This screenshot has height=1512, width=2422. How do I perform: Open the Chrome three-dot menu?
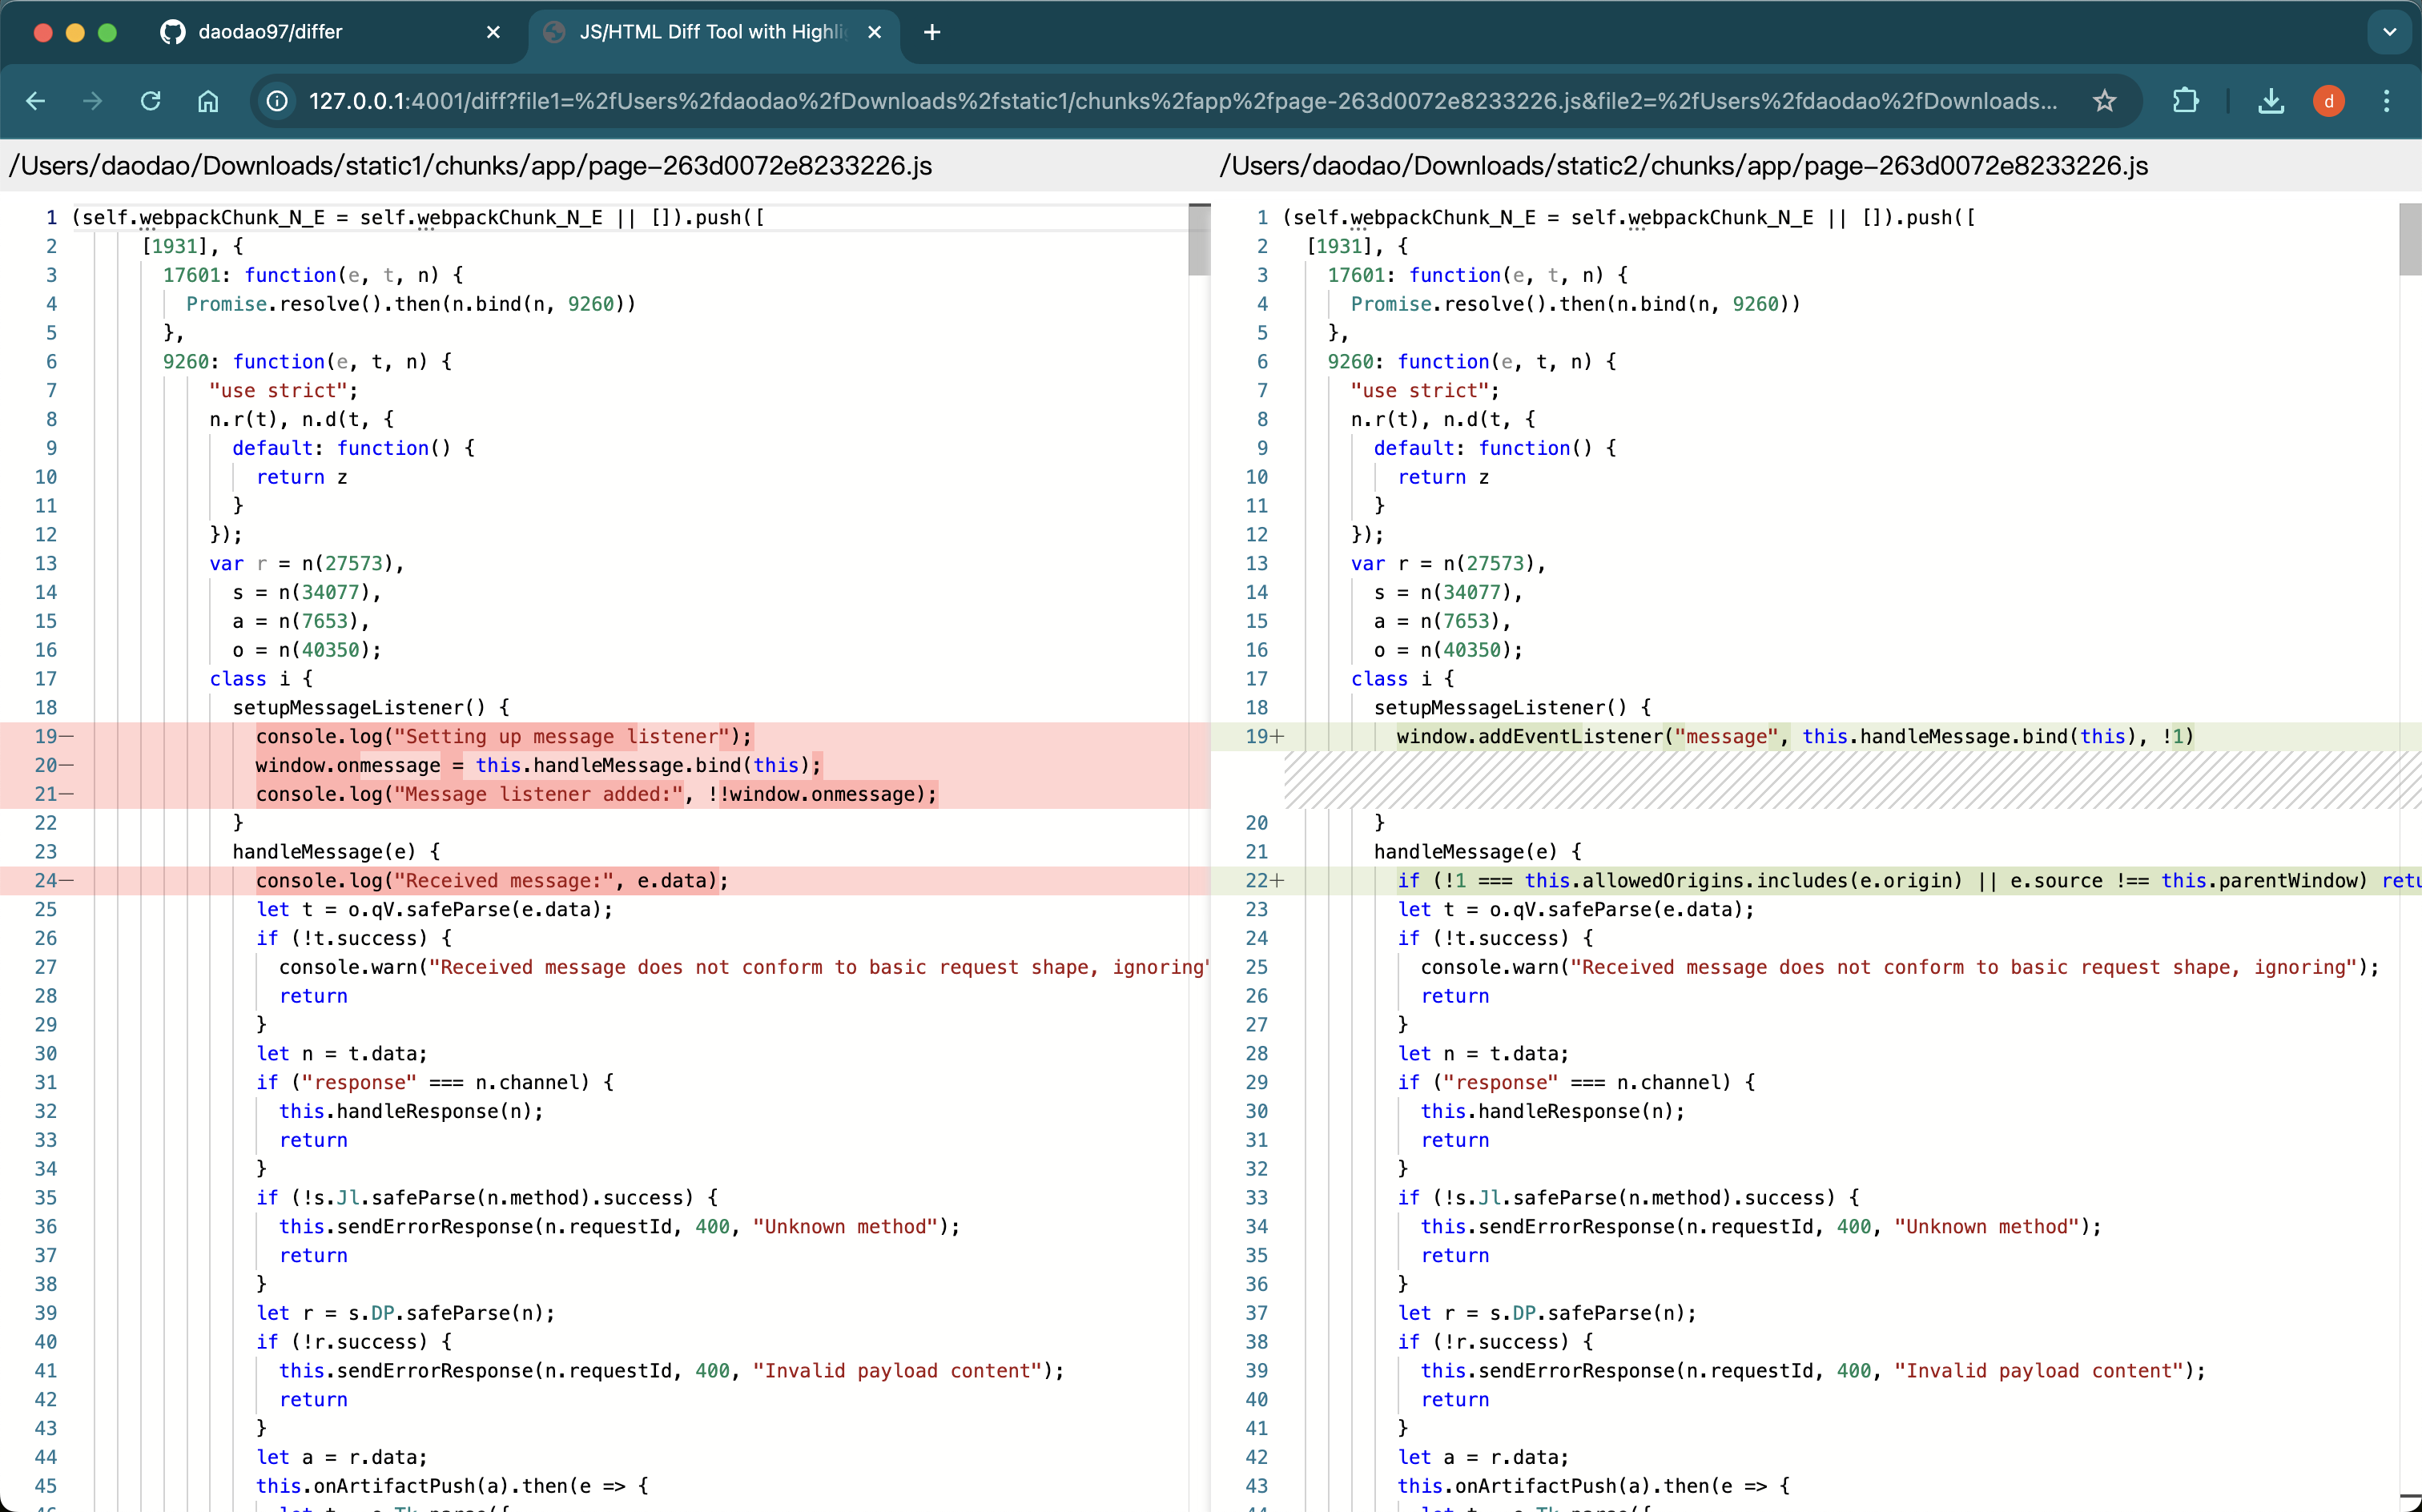click(2386, 101)
